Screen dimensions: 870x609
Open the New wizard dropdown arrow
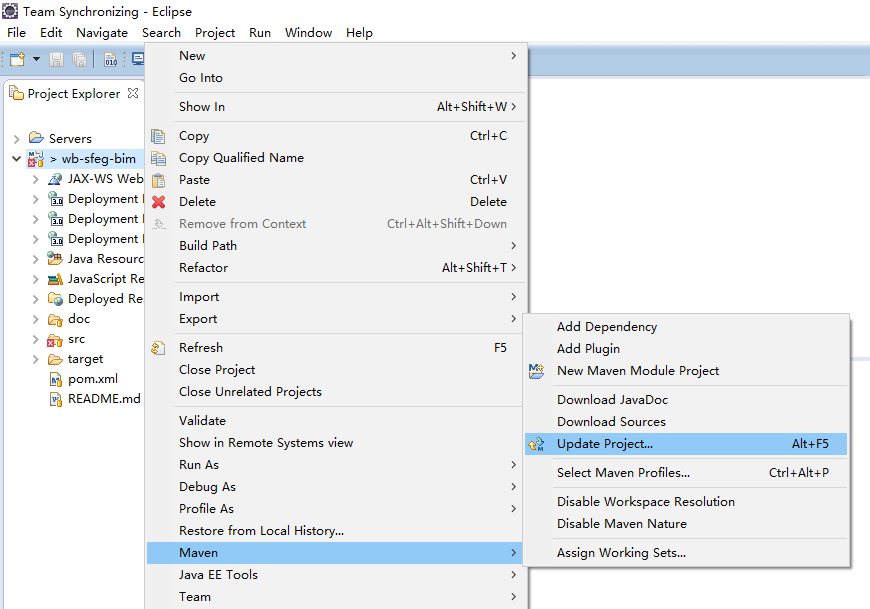pos(37,59)
